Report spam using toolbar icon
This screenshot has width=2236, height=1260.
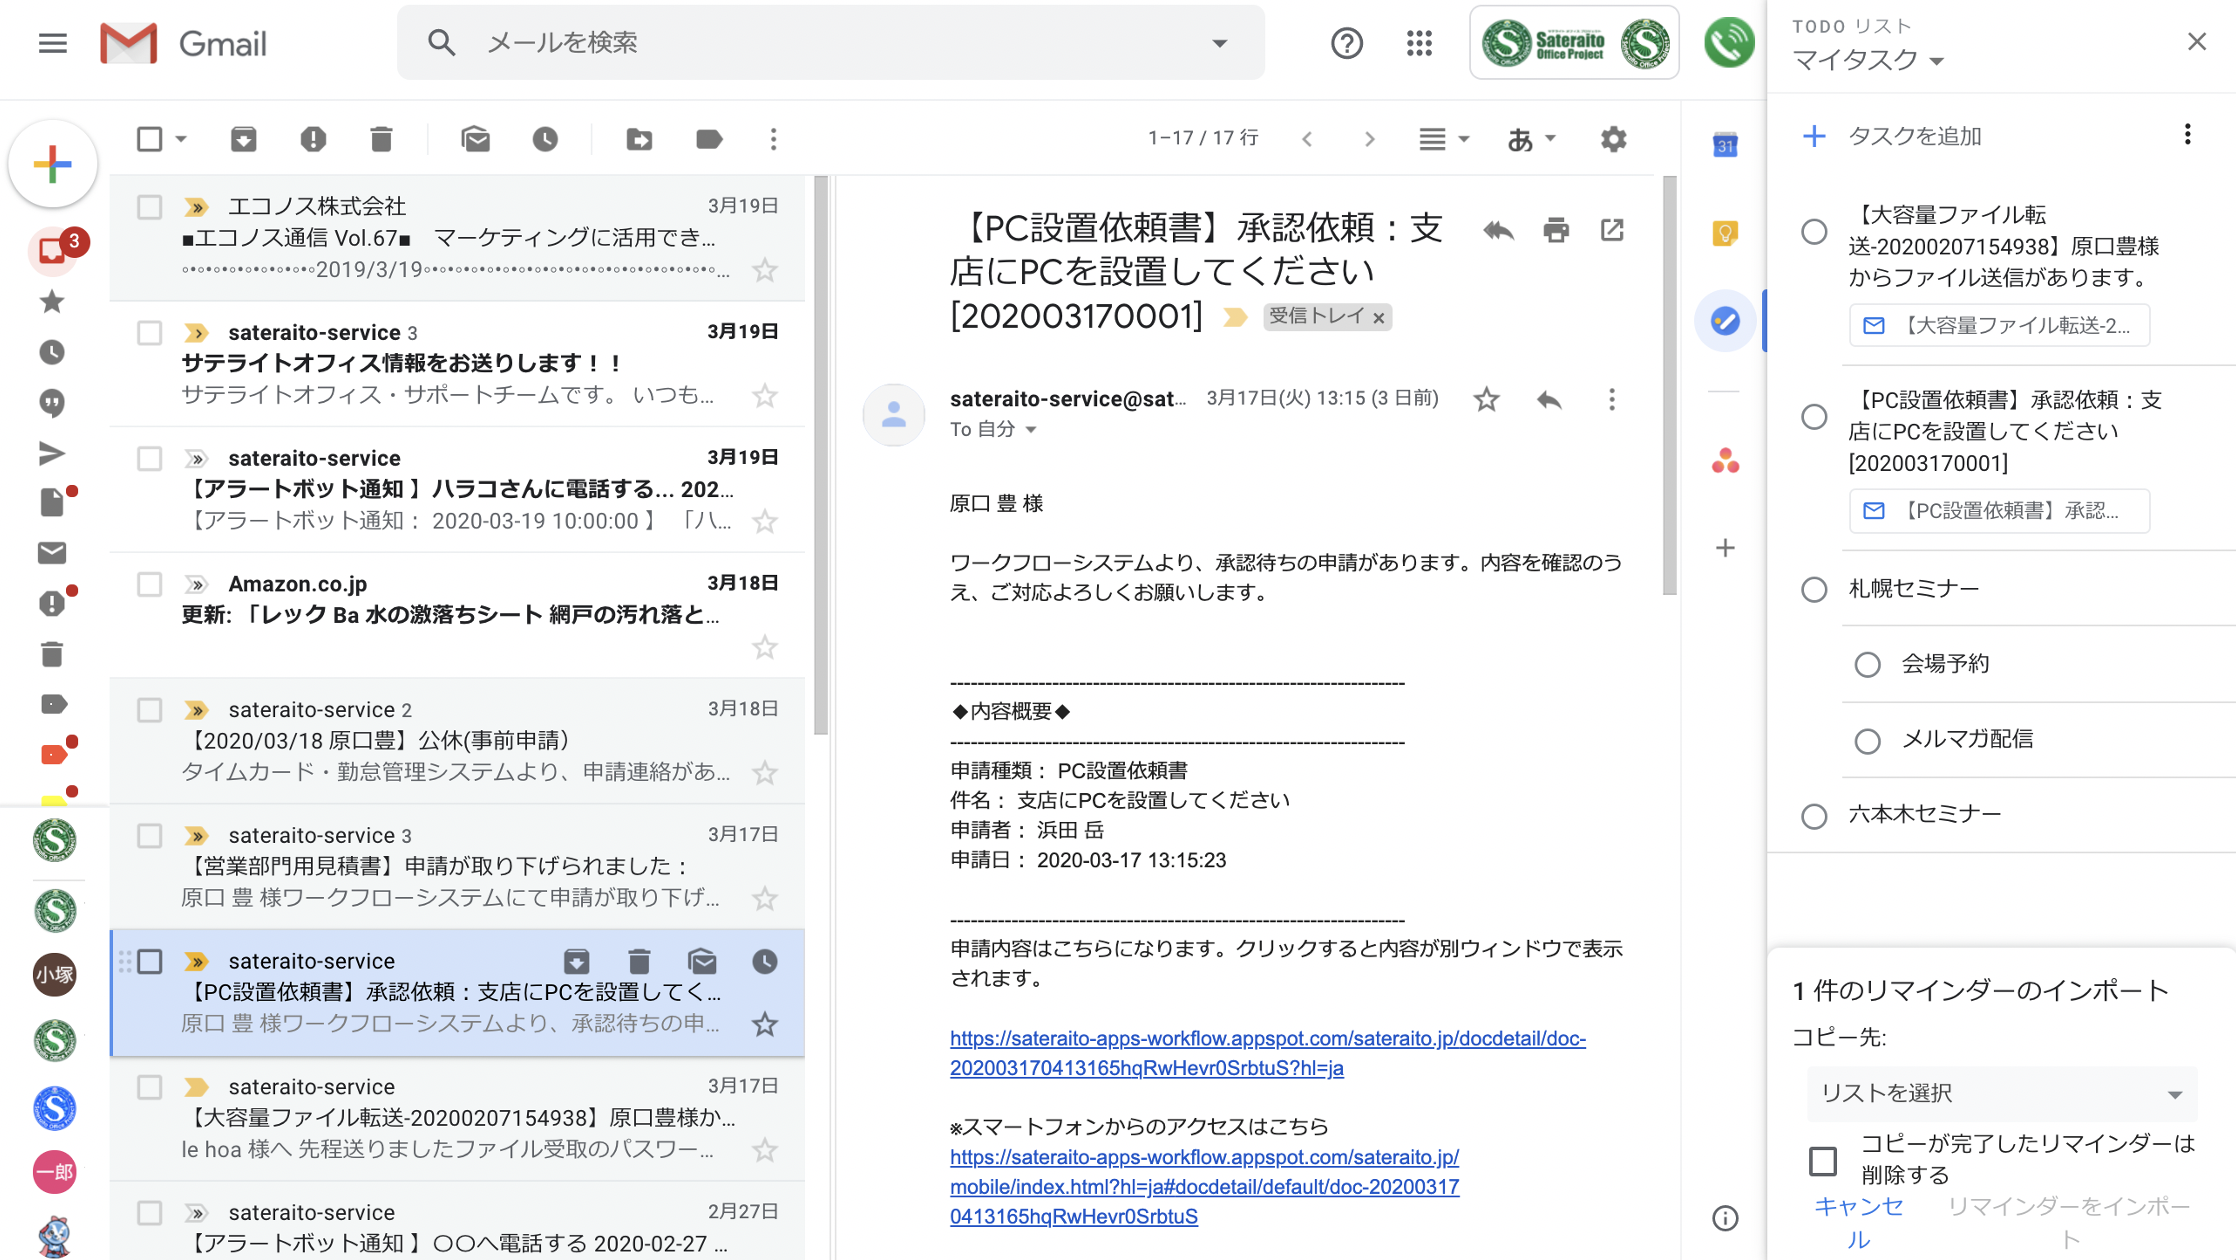pyautogui.click(x=313, y=139)
